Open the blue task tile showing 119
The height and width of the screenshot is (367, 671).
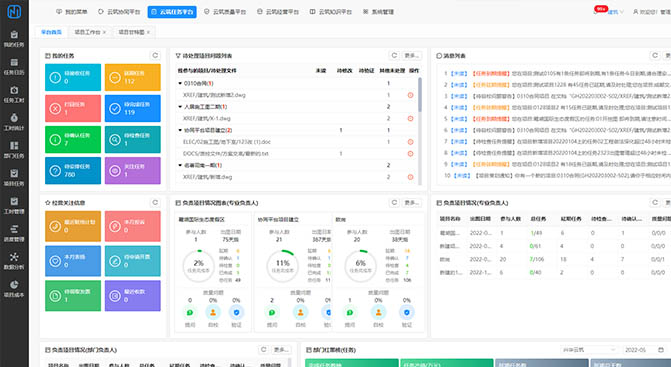(133, 109)
